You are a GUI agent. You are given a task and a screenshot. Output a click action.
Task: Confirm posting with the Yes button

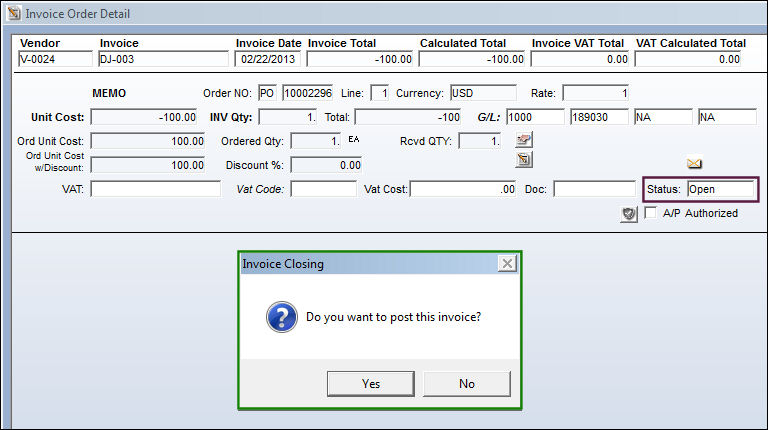pos(371,383)
